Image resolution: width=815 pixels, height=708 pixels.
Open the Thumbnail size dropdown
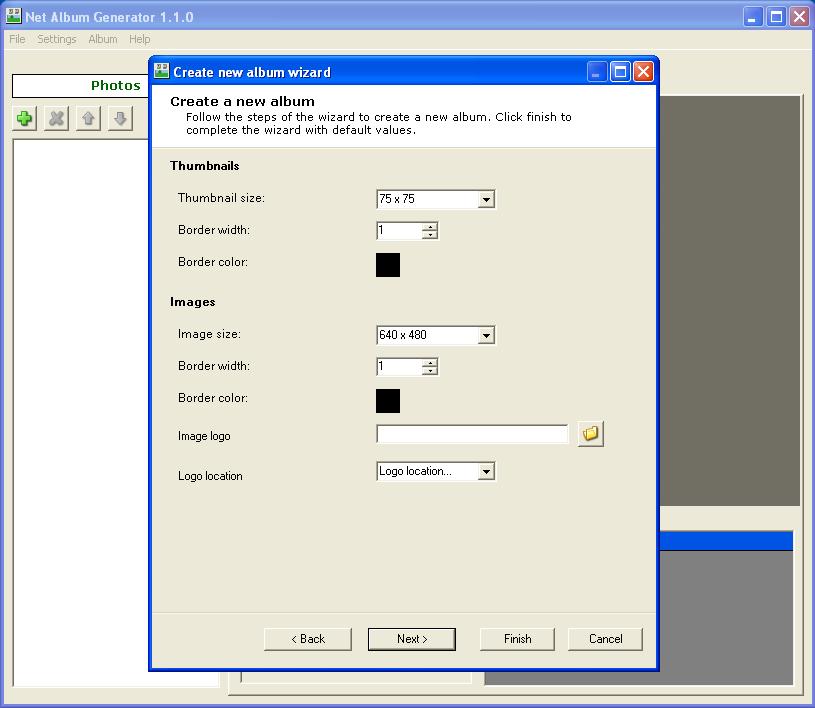pos(486,199)
